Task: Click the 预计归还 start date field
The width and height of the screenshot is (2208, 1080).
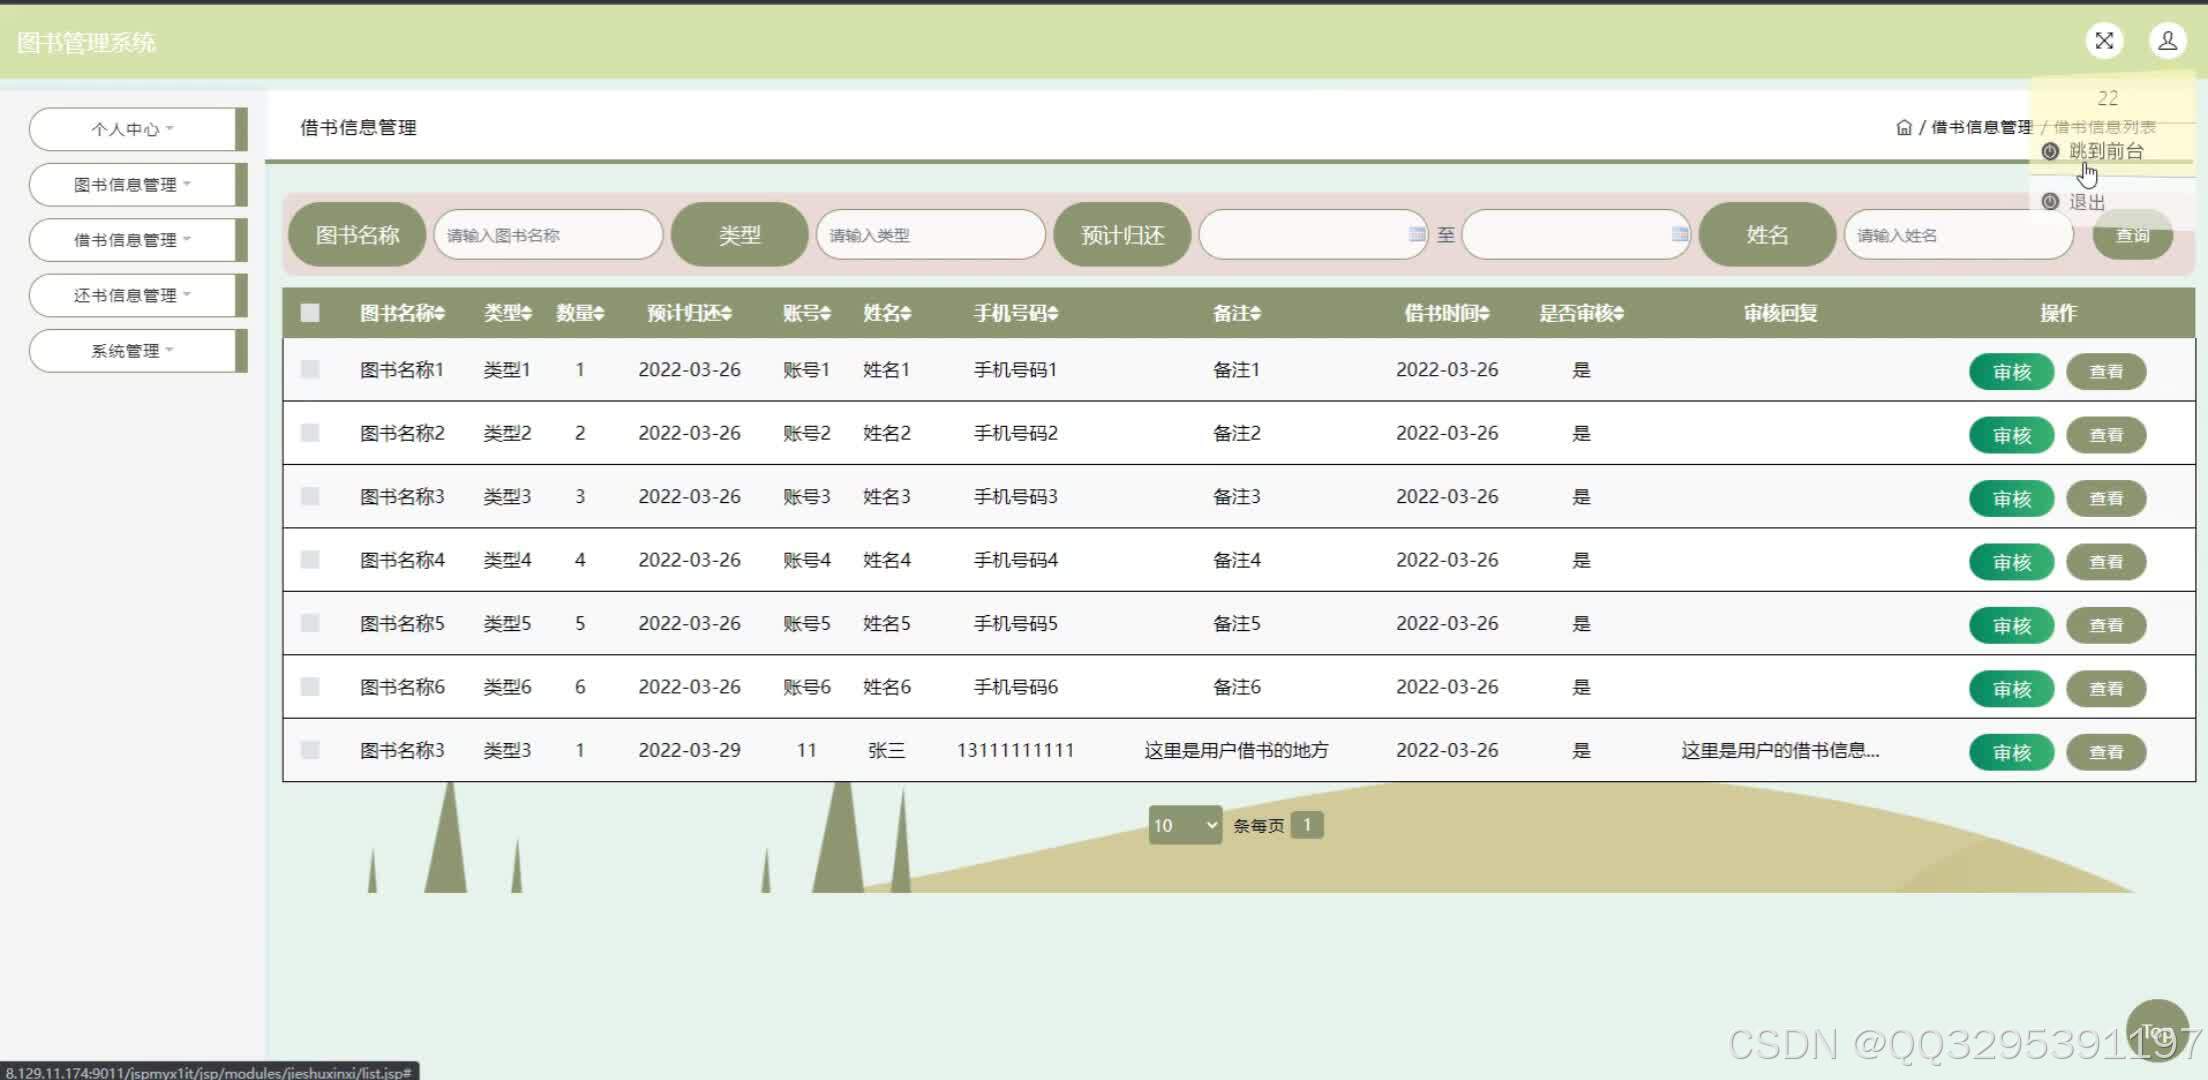Action: pyautogui.click(x=1313, y=235)
